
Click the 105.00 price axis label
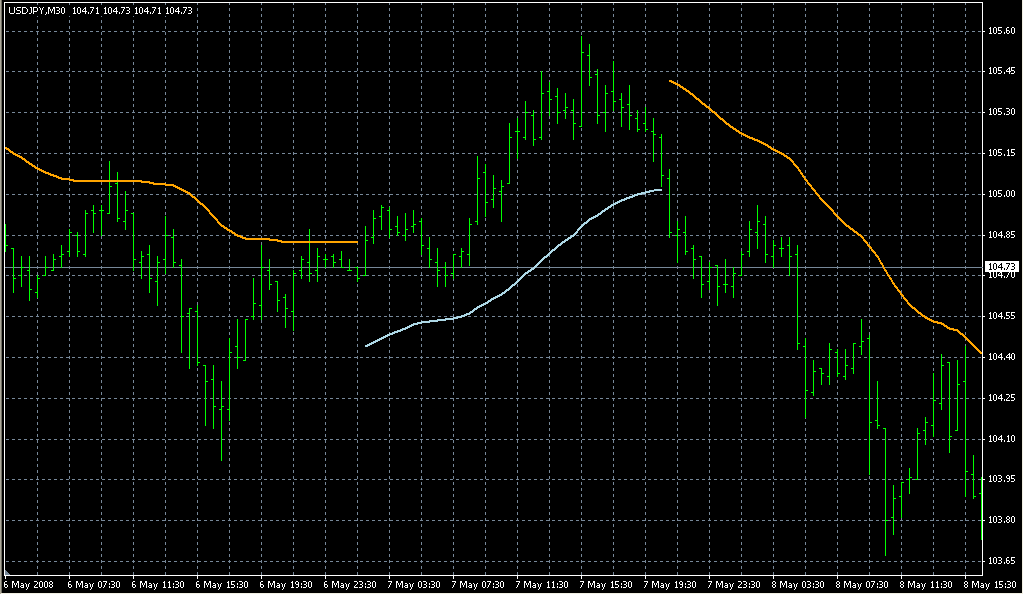coord(1001,194)
